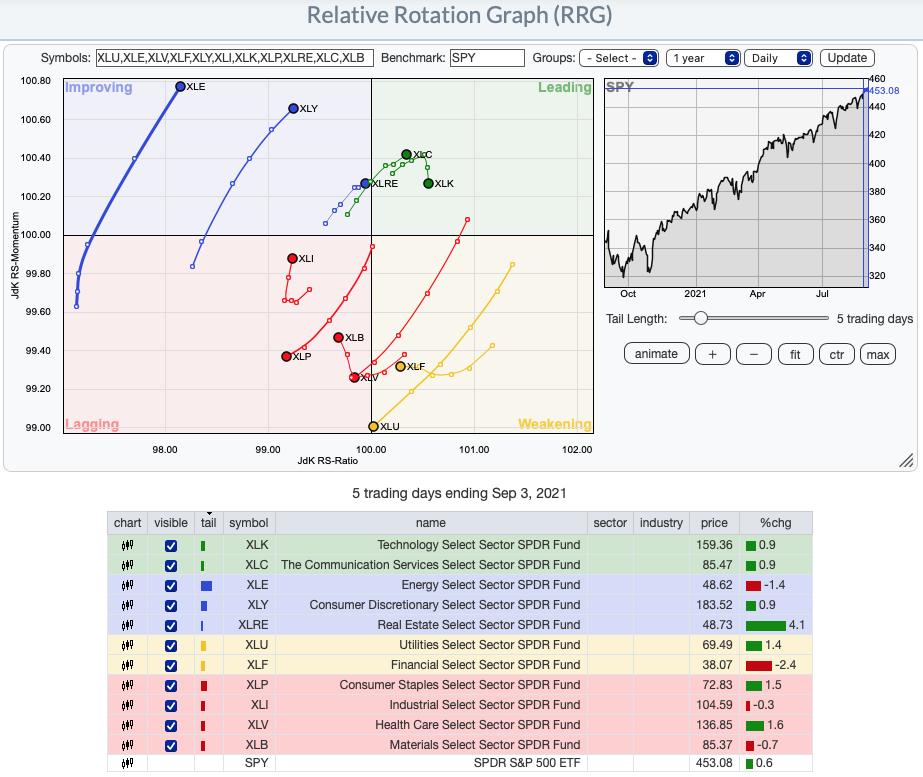
Task: Uncheck visibility for XLB
Action: 171,746
